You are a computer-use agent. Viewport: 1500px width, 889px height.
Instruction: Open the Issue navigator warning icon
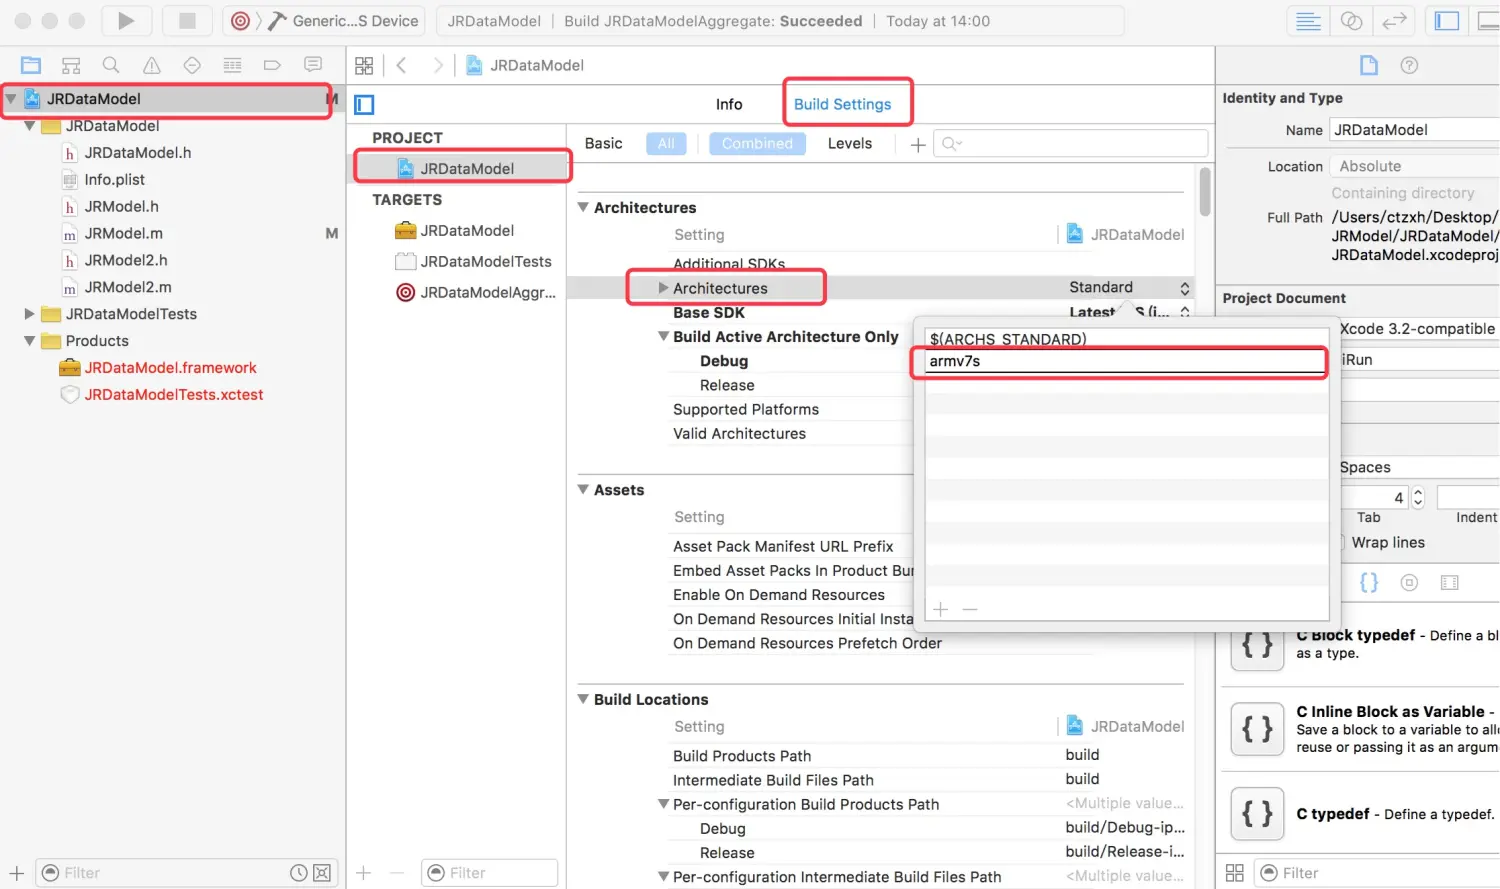pos(152,65)
